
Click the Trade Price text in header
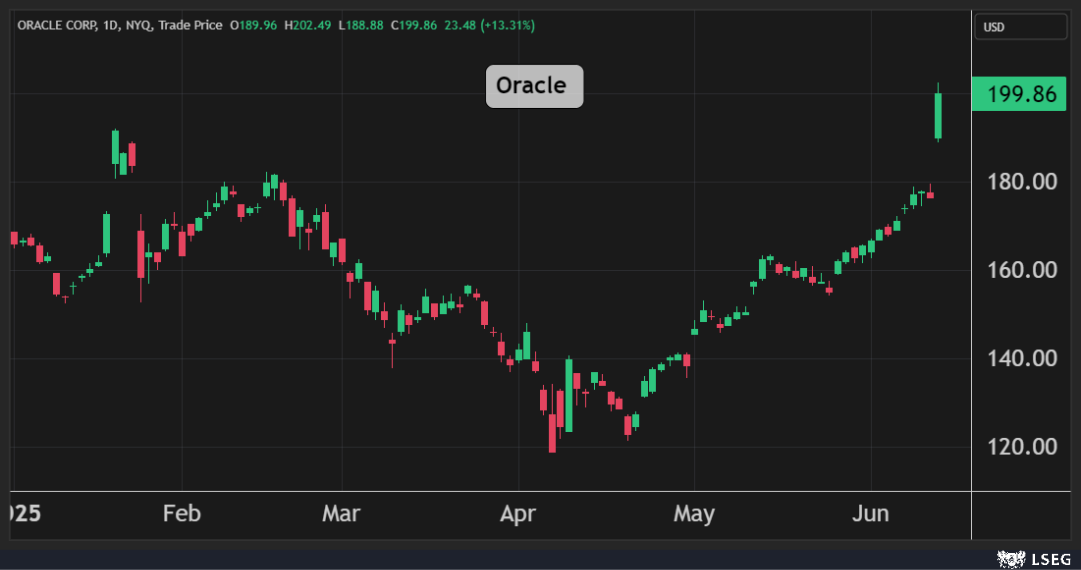pyautogui.click(x=189, y=25)
